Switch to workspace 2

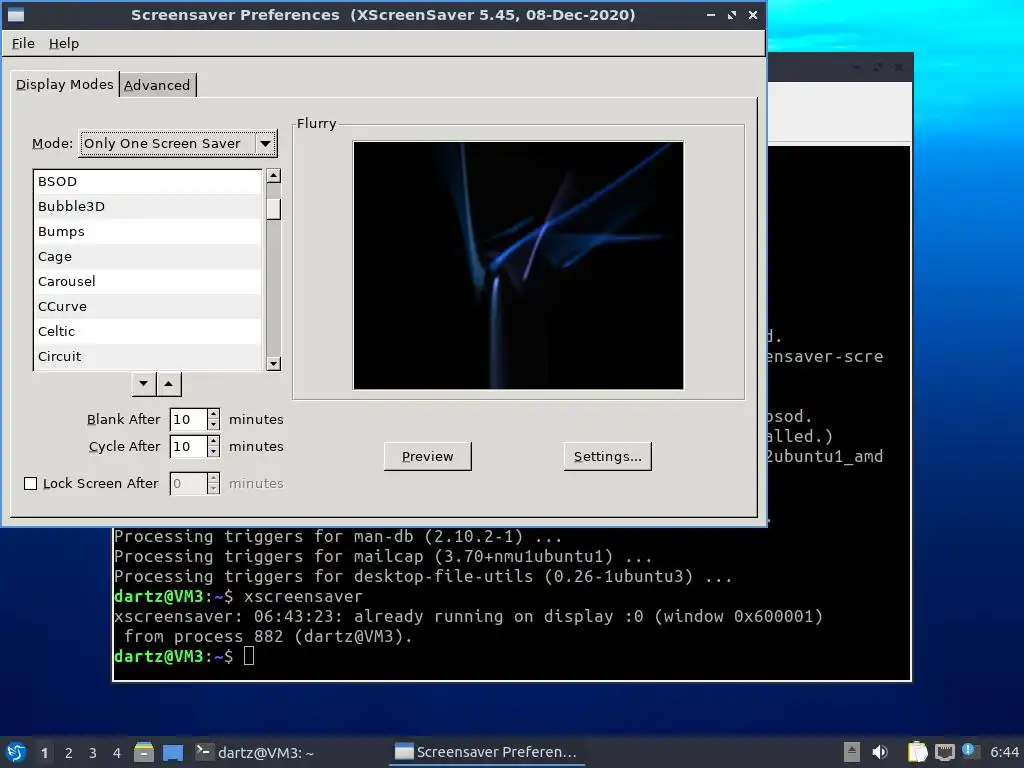click(x=69, y=753)
